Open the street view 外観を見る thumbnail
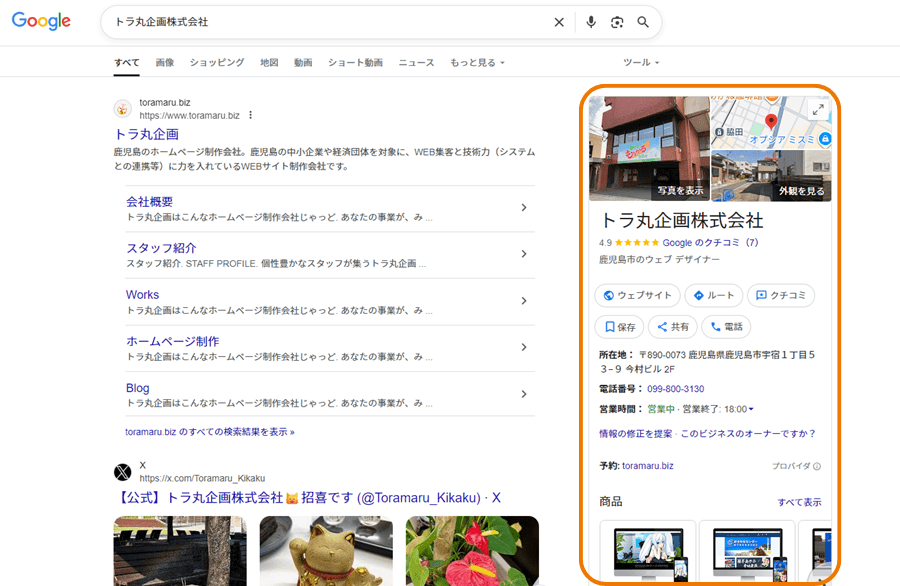900x586 pixels. pyautogui.click(x=771, y=176)
